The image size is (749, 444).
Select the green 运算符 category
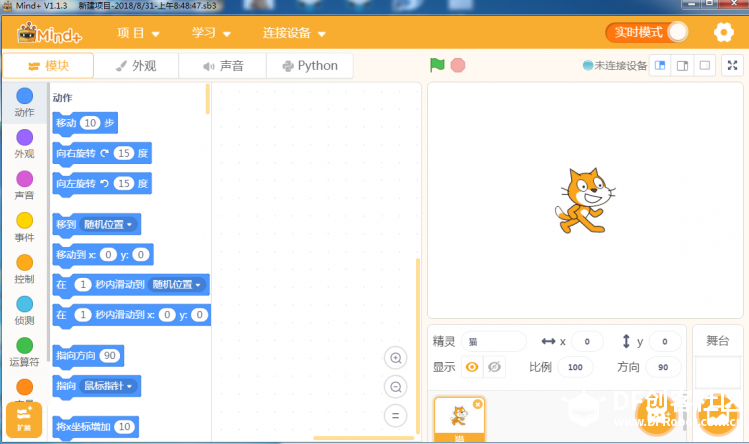click(24, 352)
